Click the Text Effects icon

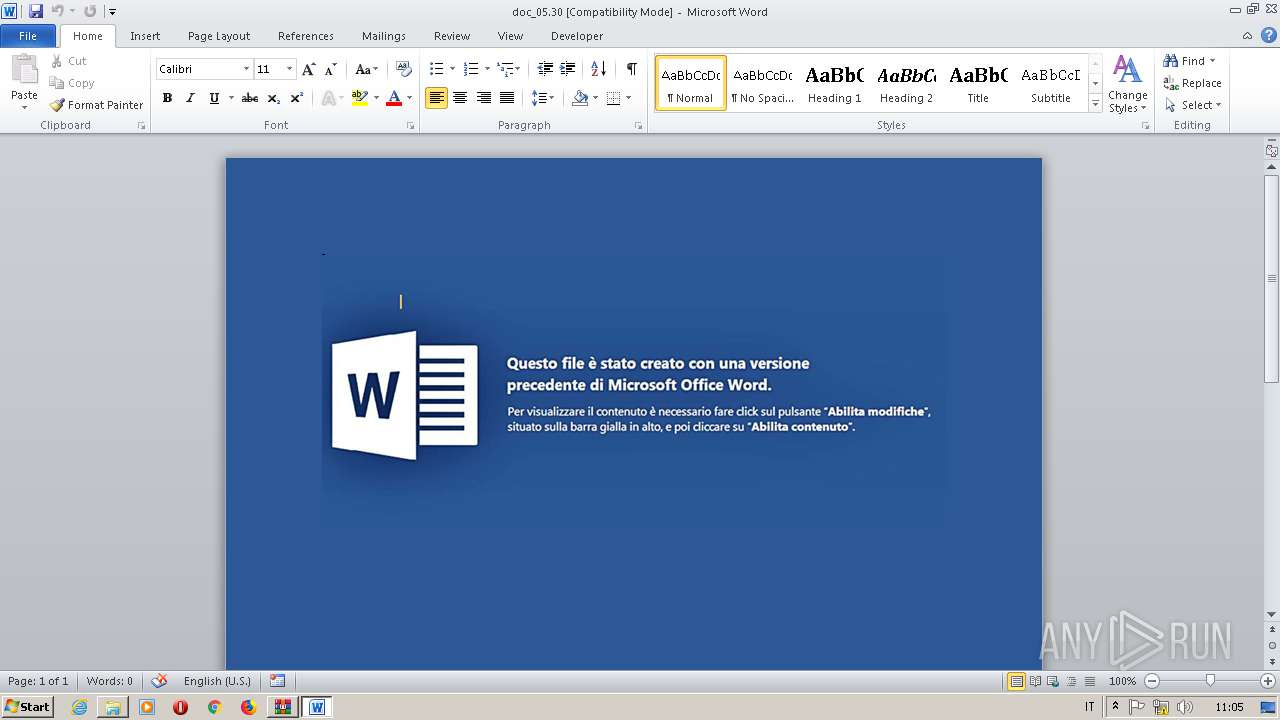coord(329,98)
